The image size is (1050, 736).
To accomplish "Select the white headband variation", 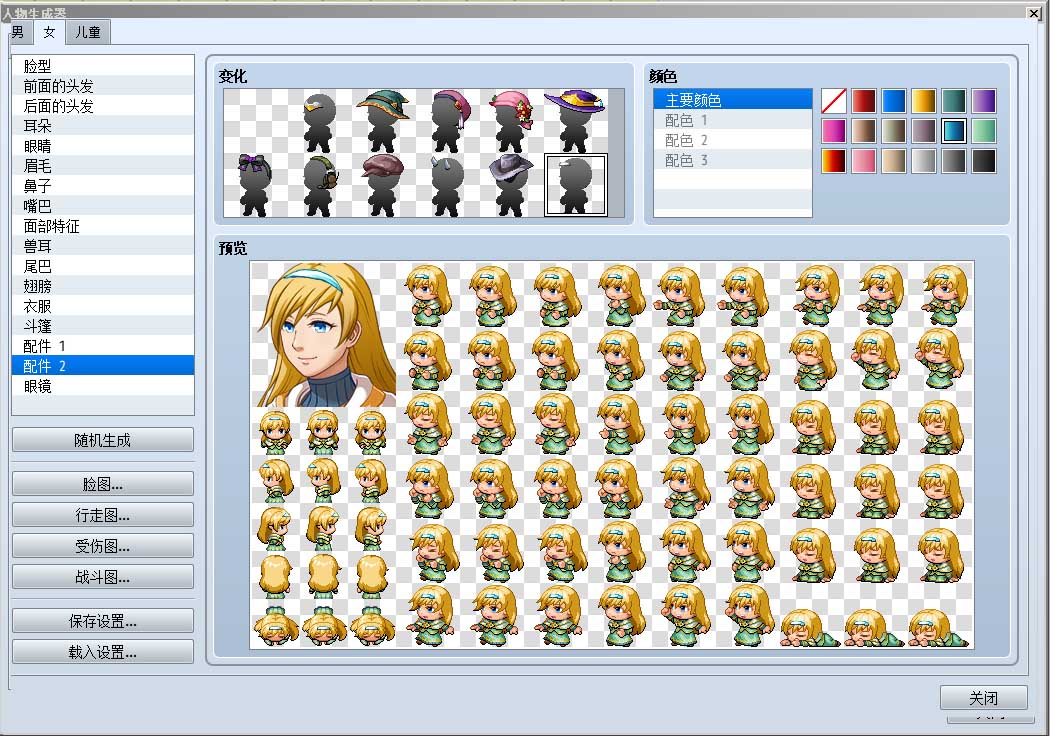I will tap(576, 185).
